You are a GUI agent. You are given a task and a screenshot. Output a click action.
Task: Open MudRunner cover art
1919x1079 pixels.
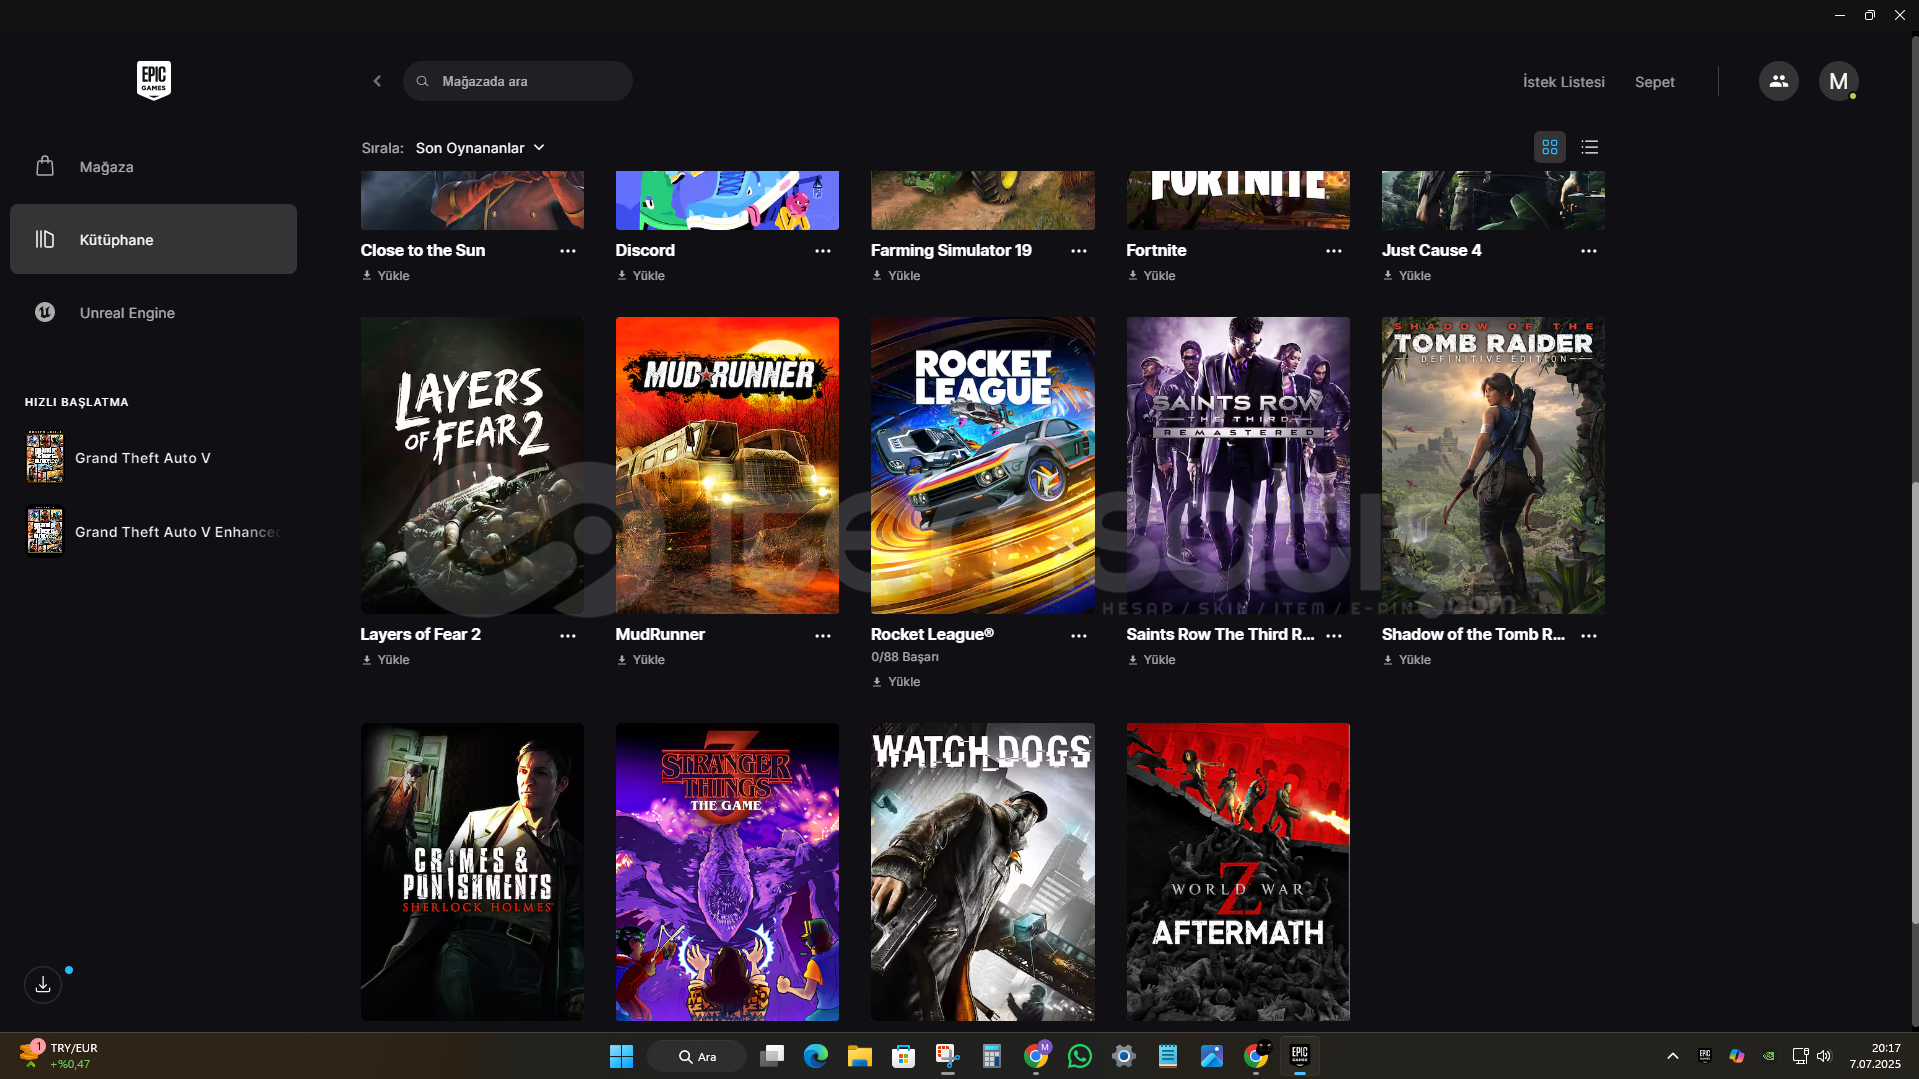[727, 465]
